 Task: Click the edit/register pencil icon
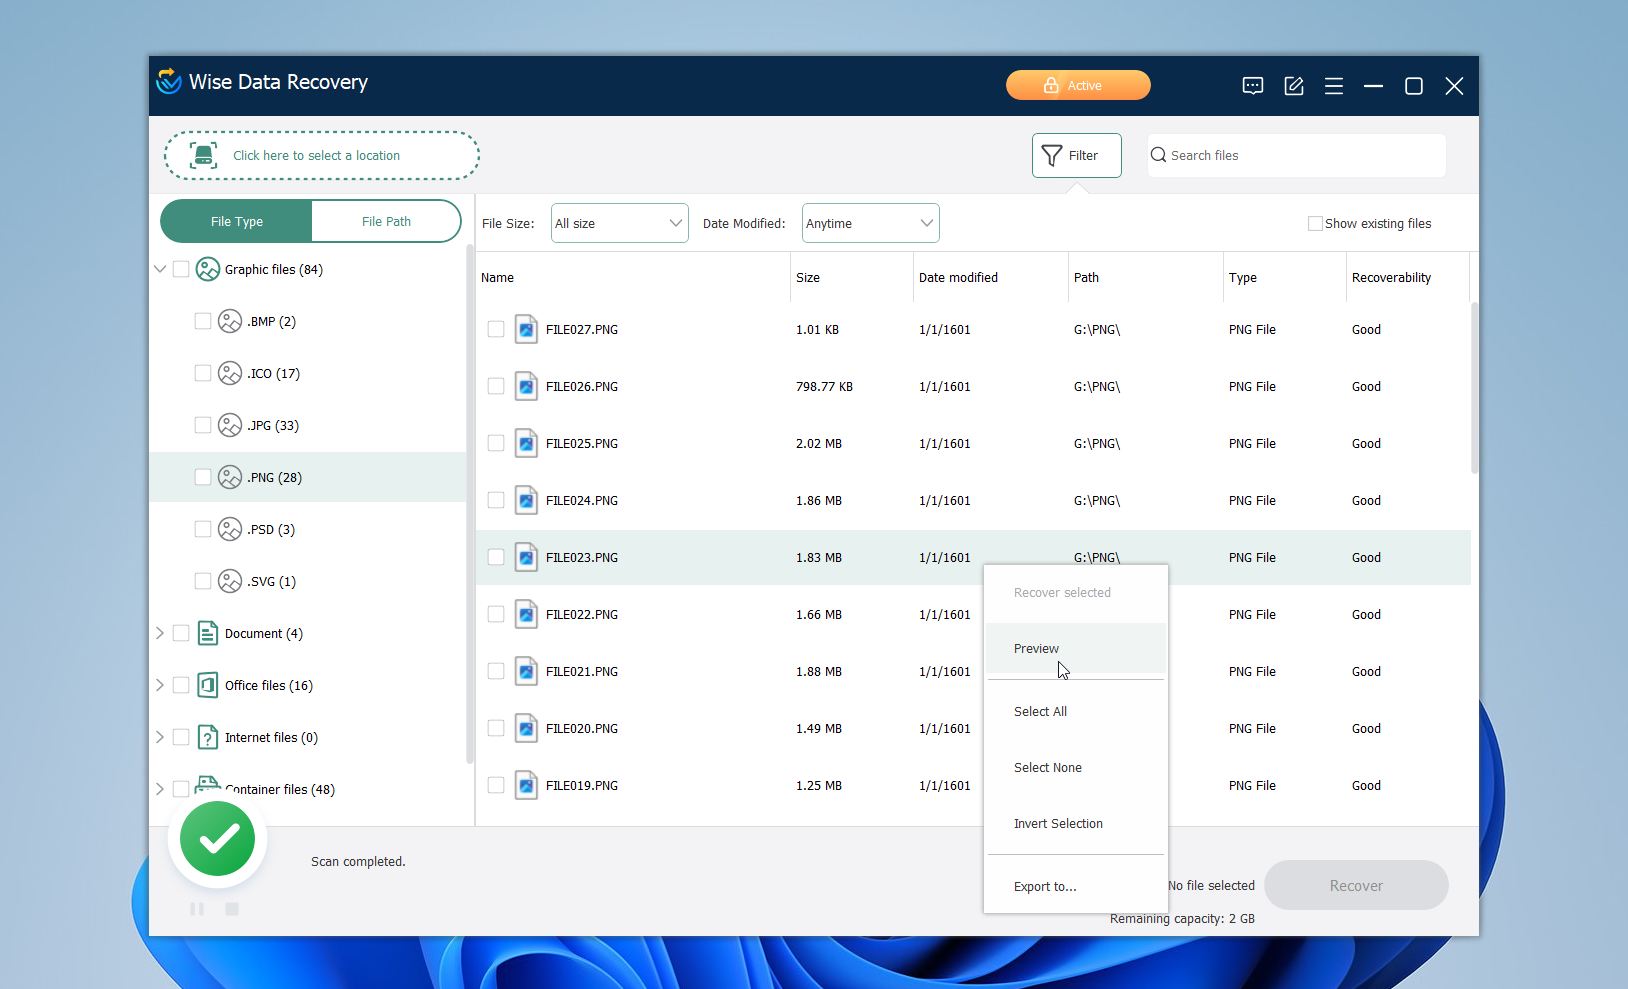(1293, 86)
